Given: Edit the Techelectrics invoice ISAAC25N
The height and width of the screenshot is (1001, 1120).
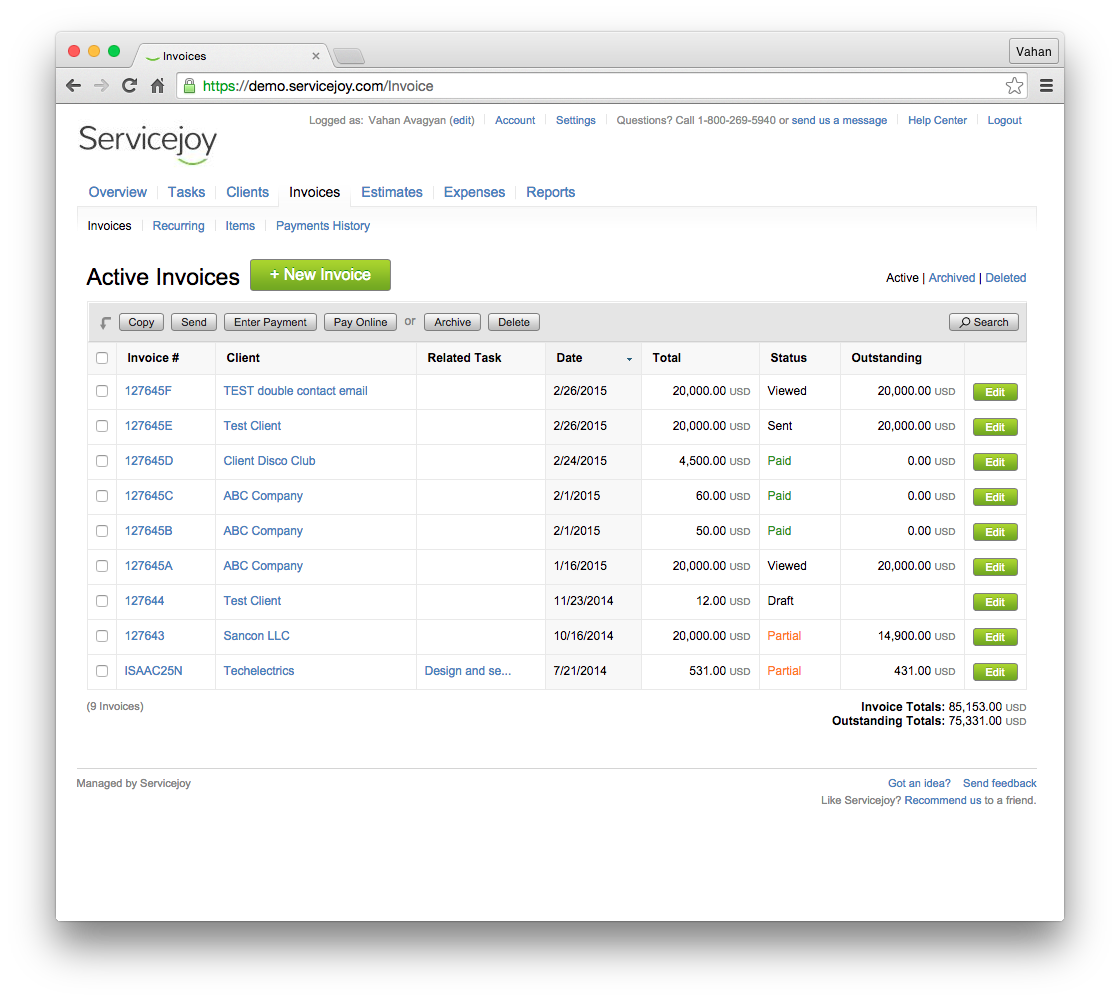Looking at the screenshot, I should tap(995, 672).
